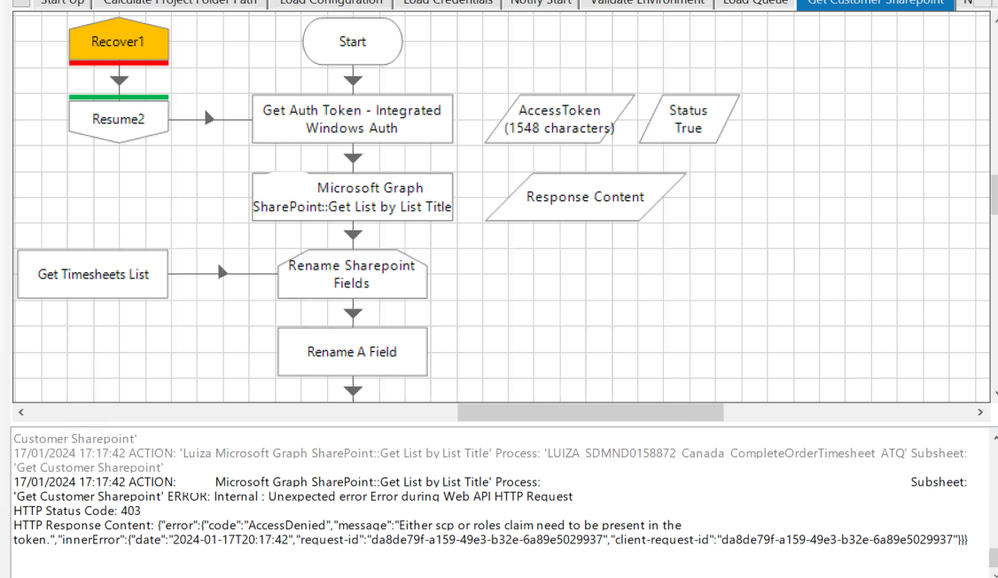The height and width of the screenshot is (578, 998).
Task: Select Get Auth Token action stage
Action: pyautogui.click(x=352, y=119)
